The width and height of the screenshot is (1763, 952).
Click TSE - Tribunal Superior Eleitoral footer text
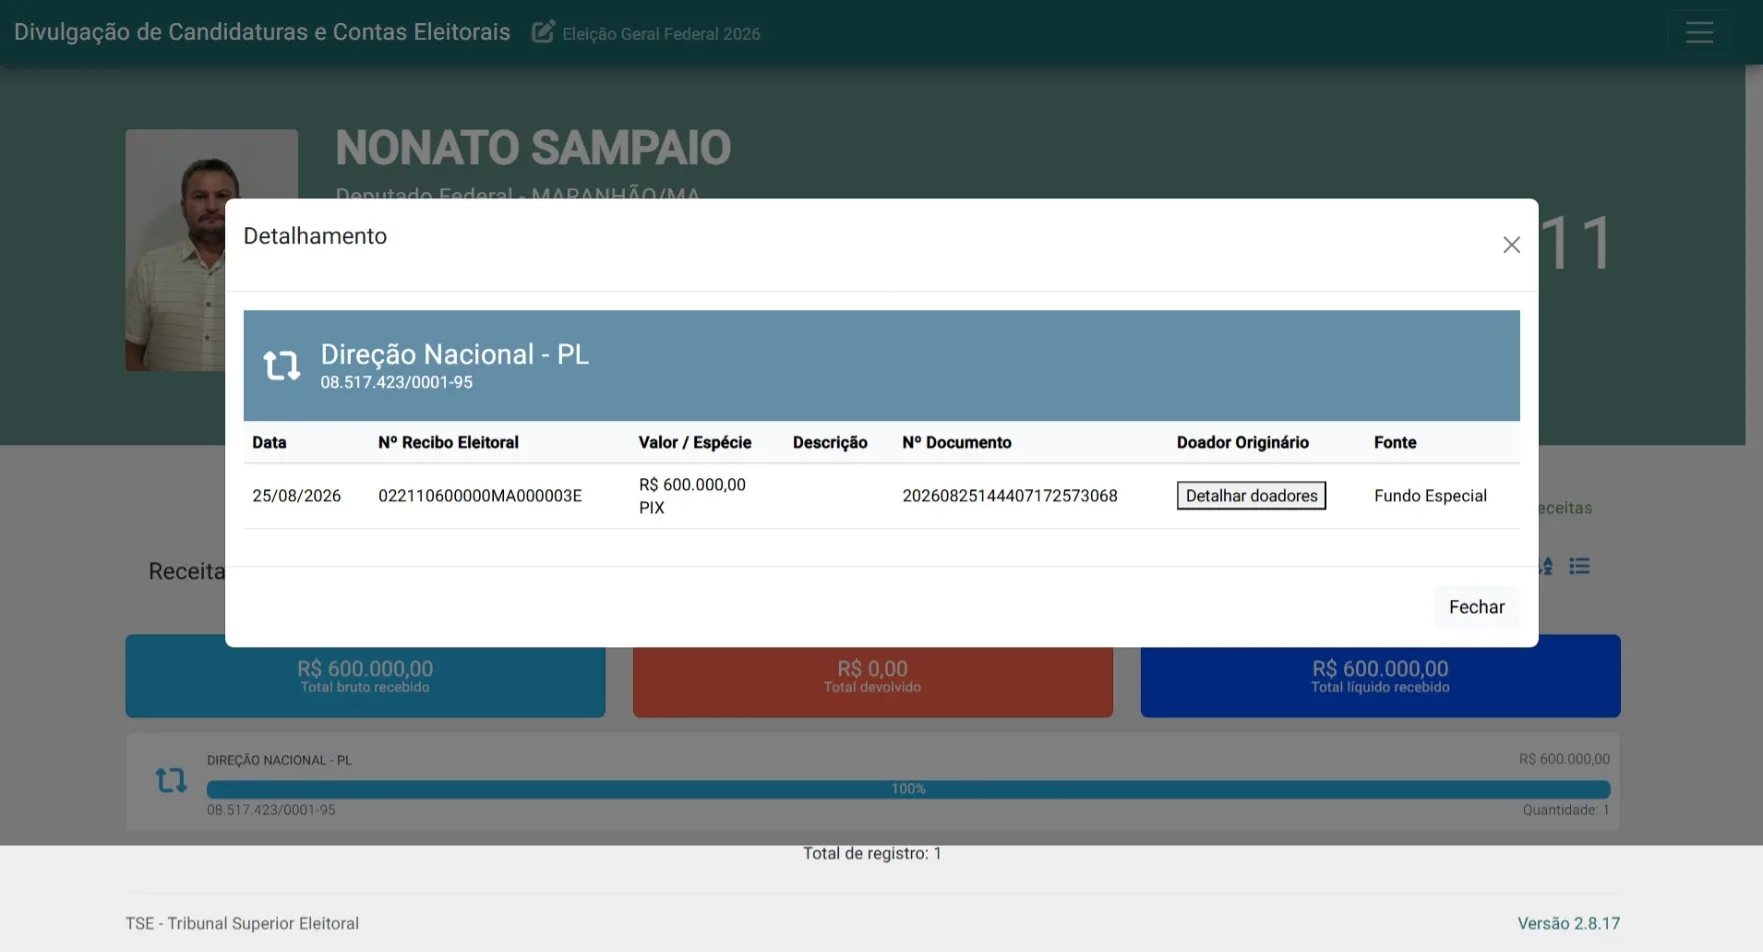(242, 923)
